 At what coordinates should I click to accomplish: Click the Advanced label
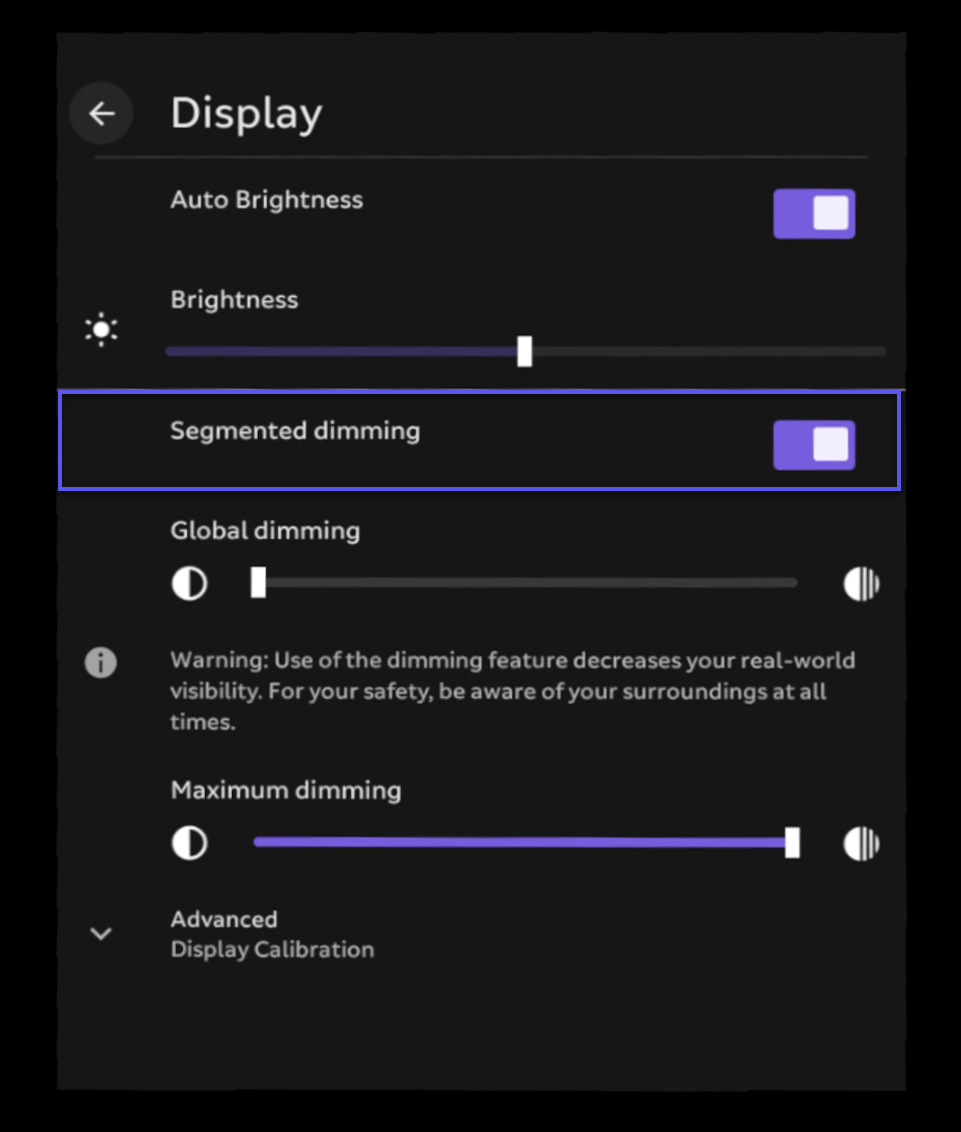[x=224, y=919]
